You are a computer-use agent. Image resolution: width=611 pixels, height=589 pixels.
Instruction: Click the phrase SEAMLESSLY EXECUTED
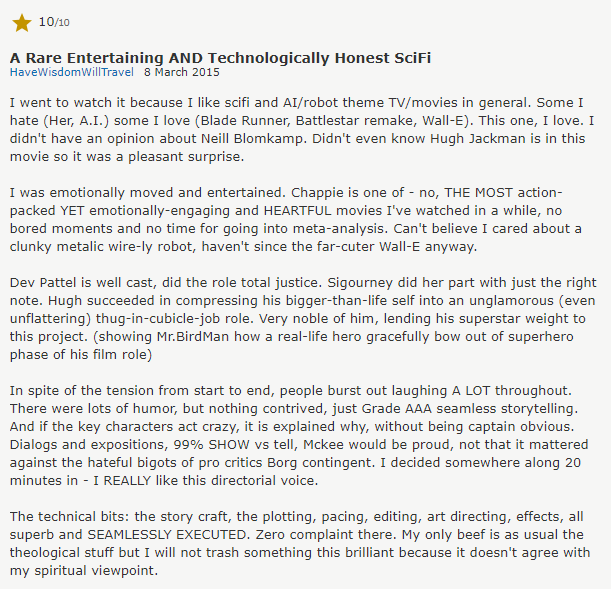coord(168,534)
